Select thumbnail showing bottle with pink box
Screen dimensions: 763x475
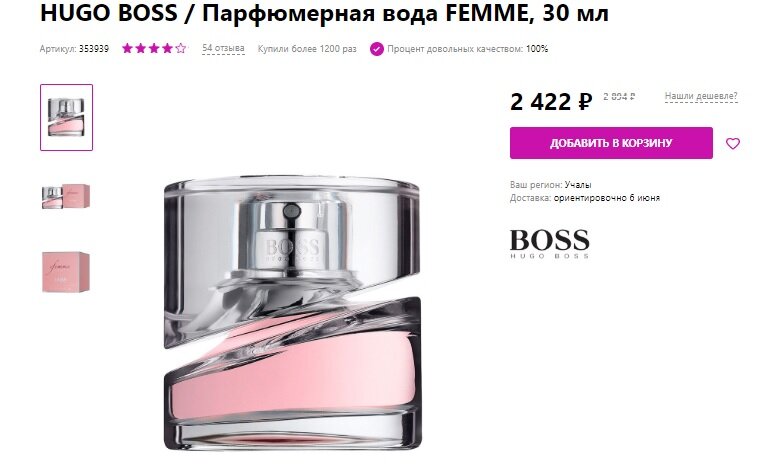(66, 197)
